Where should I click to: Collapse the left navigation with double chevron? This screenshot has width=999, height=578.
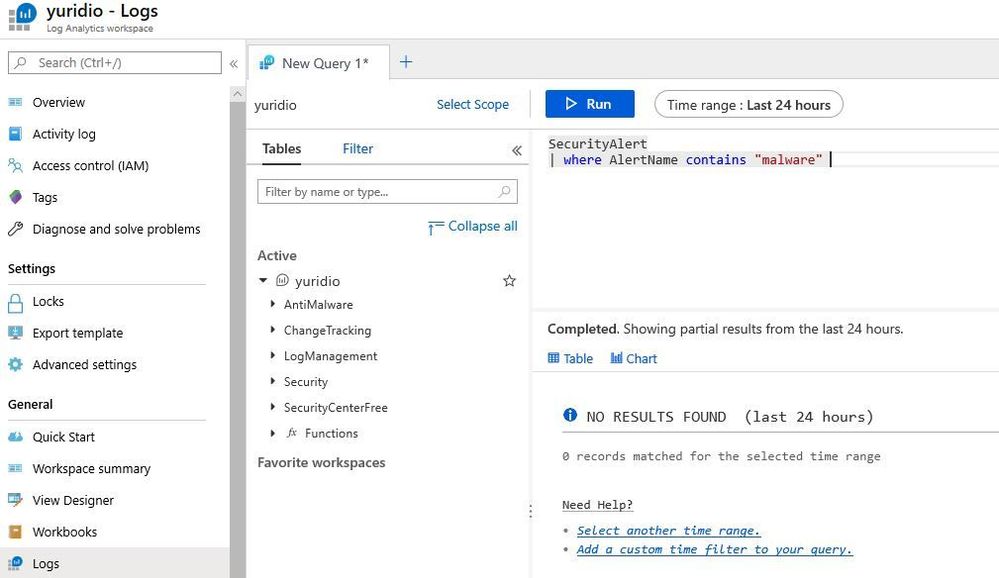tap(234, 64)
